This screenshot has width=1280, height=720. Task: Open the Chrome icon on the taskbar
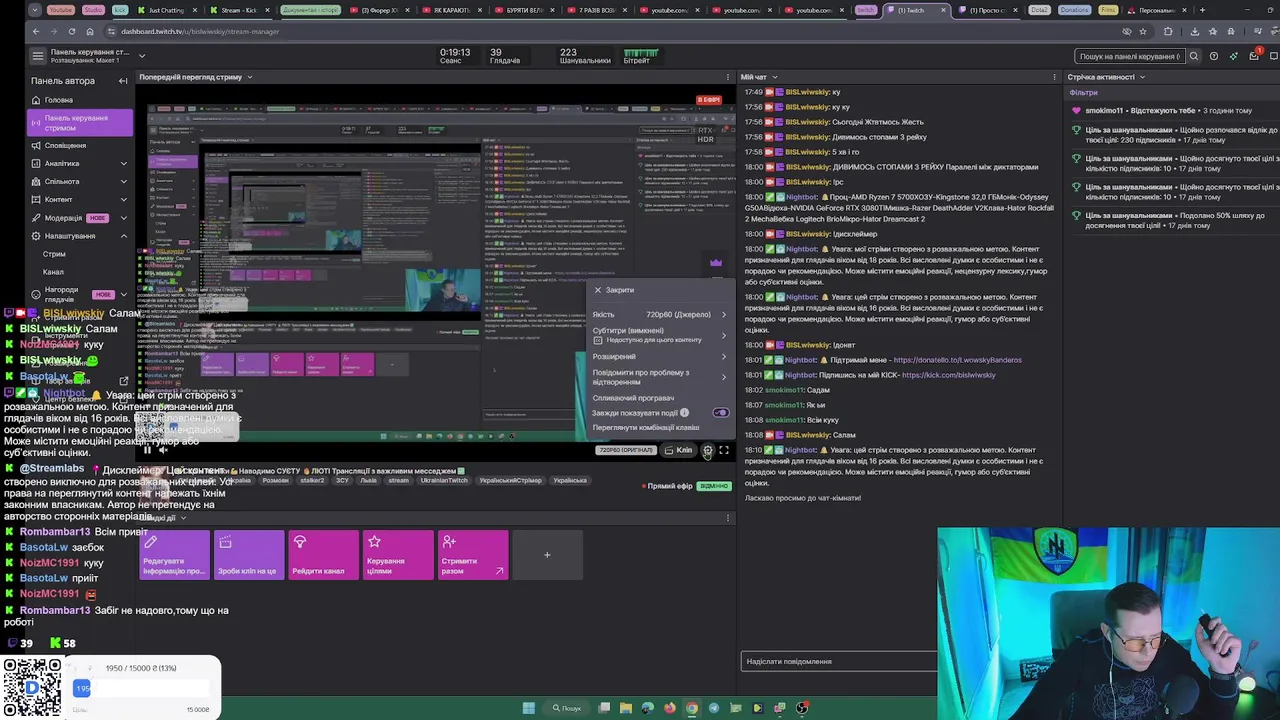click(691, 708)
